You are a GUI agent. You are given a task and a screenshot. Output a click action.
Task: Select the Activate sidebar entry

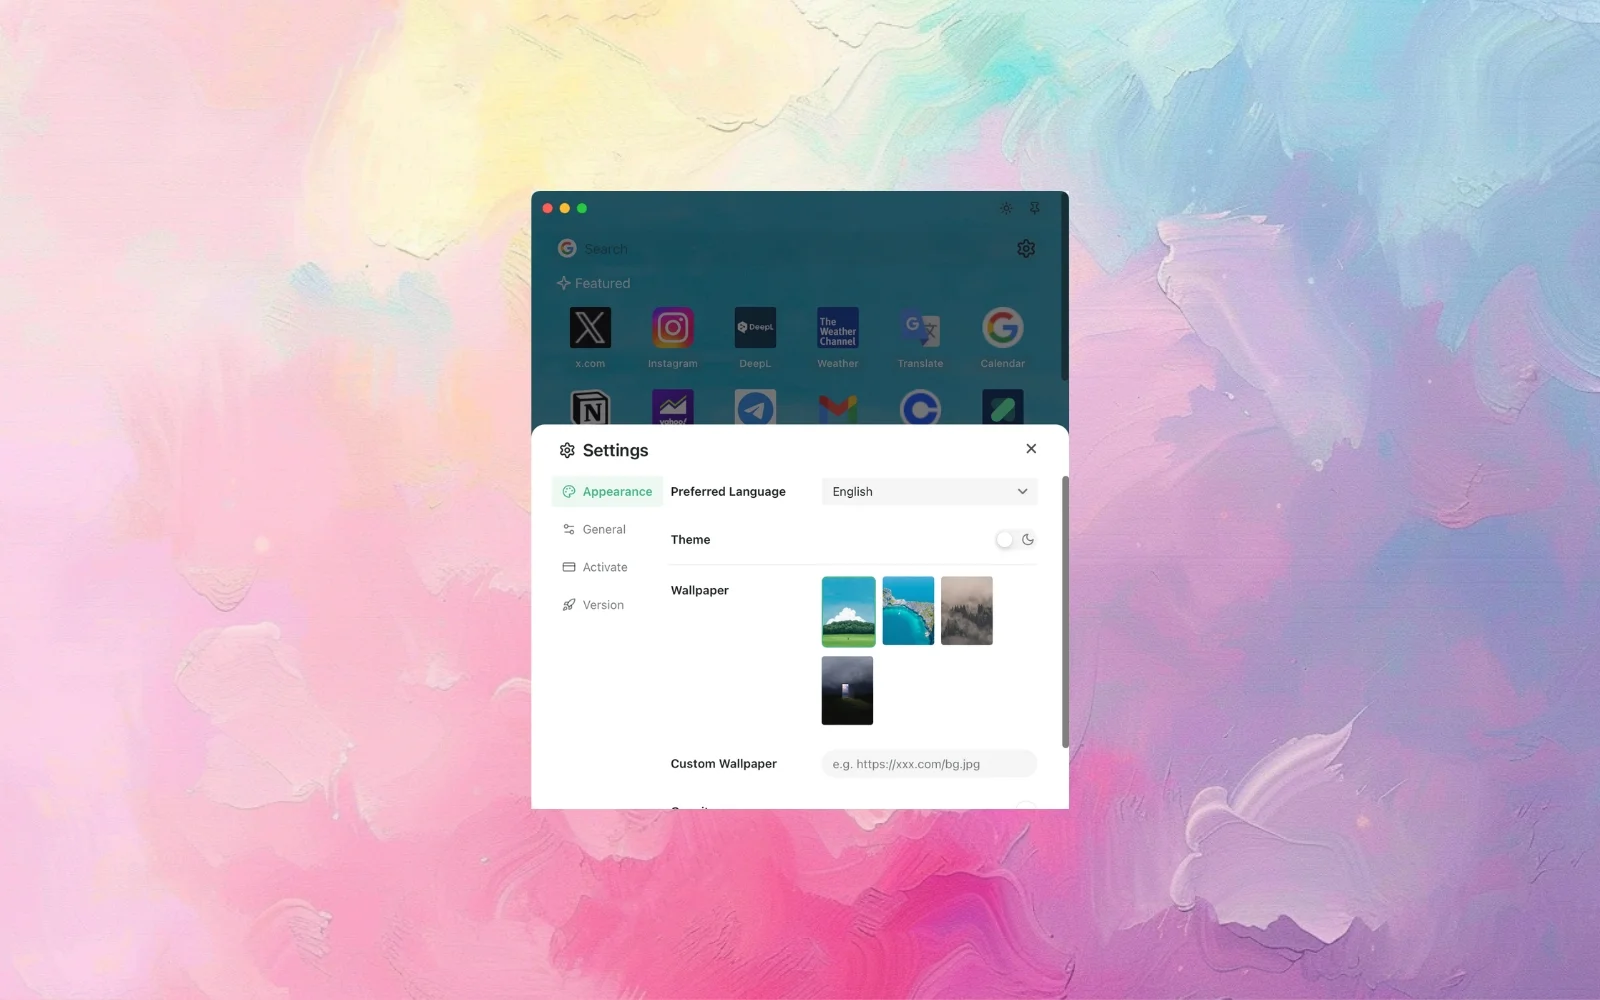pyautogui.click(x=604, y=567)
